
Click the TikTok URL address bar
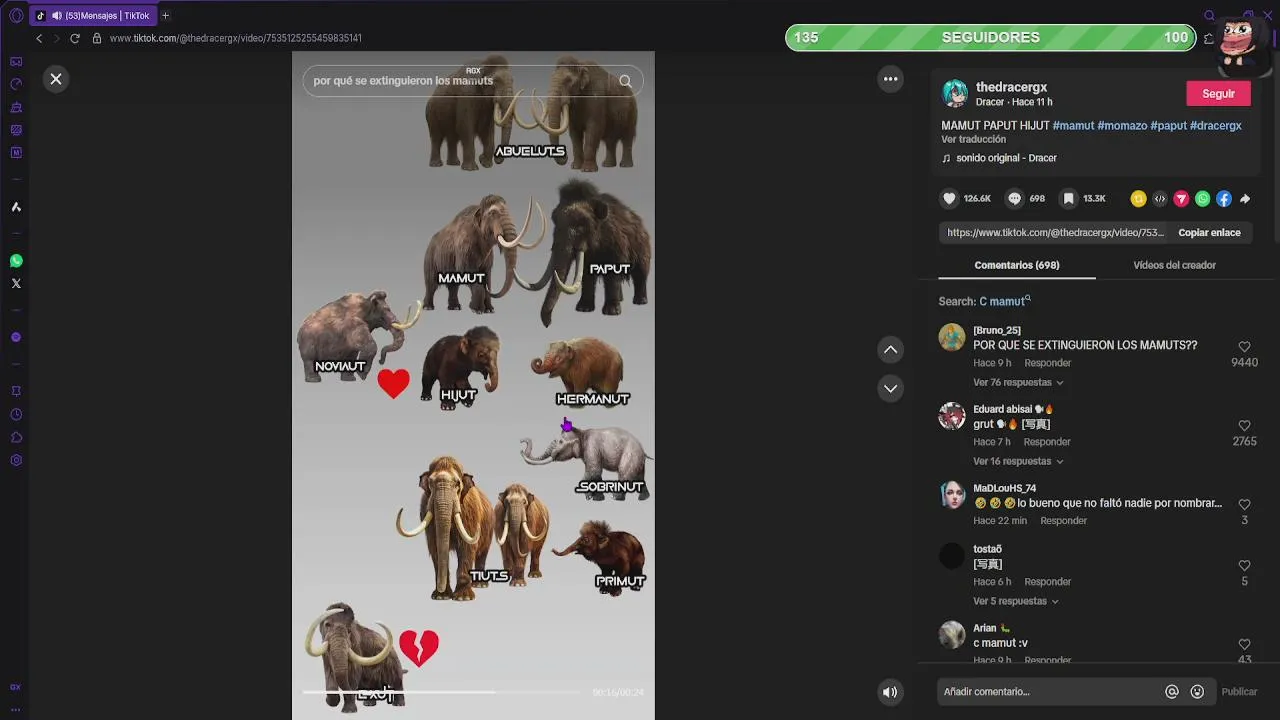pyautogui.click(x=236, y=38)
